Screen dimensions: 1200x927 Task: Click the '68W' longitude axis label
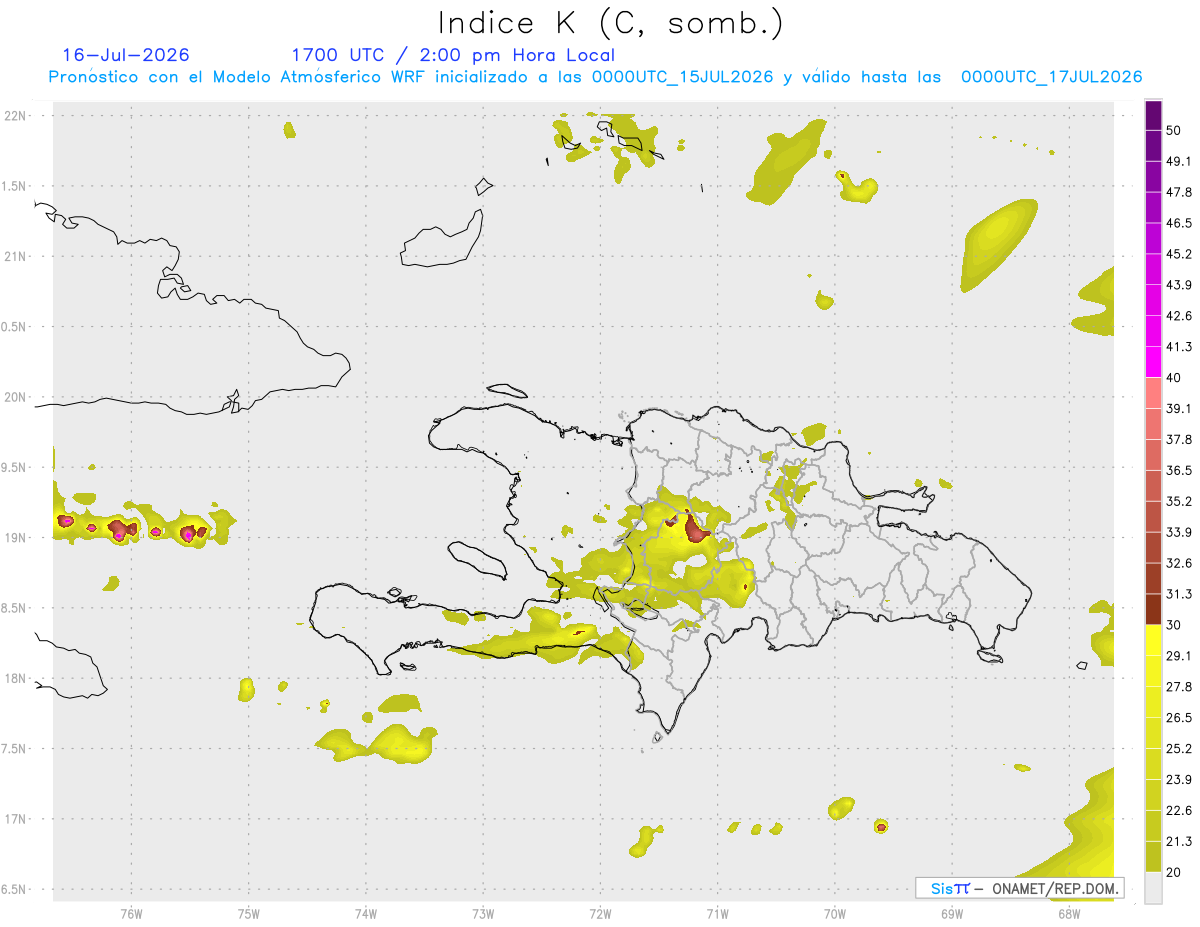pos(1069,913)
